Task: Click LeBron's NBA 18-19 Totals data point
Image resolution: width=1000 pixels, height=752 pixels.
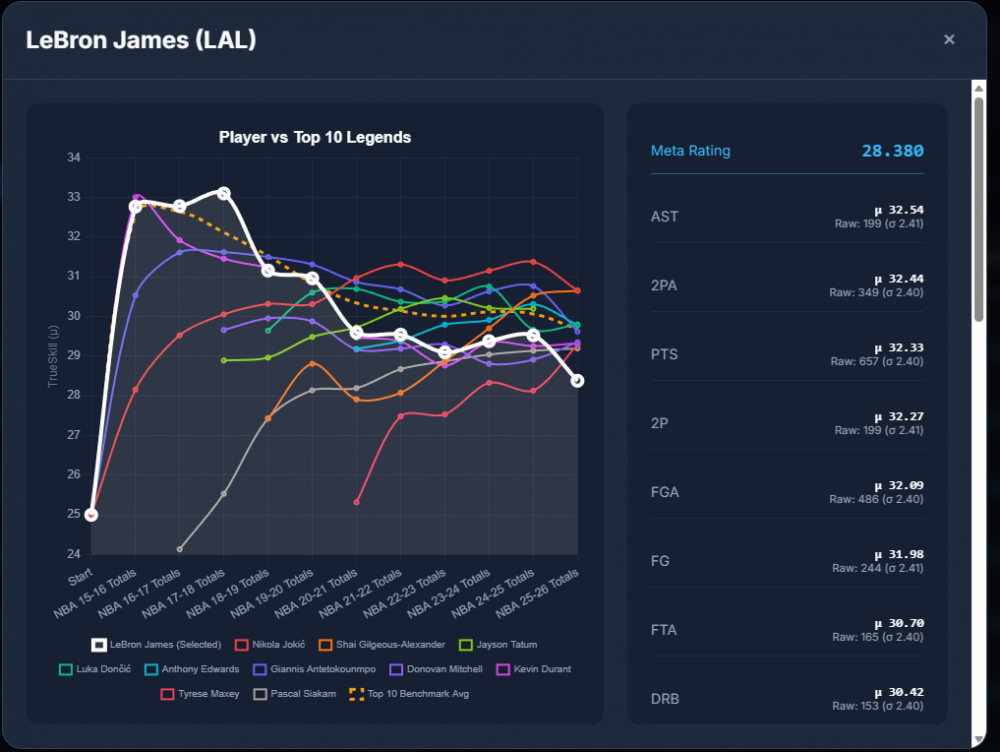Action: click(x=268, y=271)
